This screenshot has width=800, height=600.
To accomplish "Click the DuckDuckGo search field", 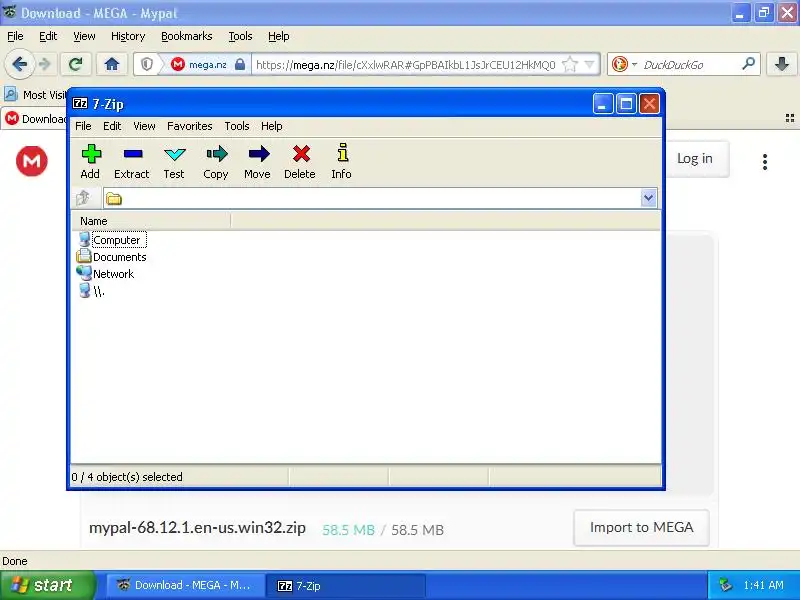I will tap(690, 65).
